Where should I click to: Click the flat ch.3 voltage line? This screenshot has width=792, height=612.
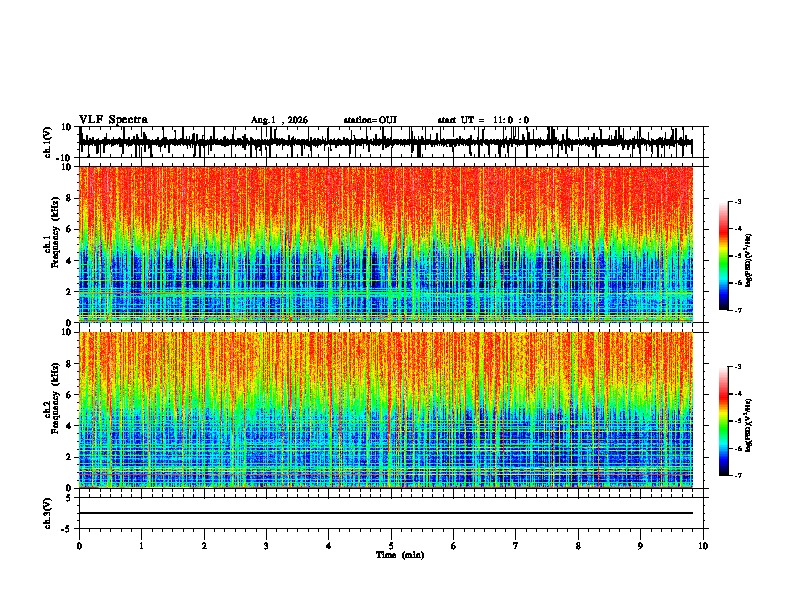pos(386,513)
